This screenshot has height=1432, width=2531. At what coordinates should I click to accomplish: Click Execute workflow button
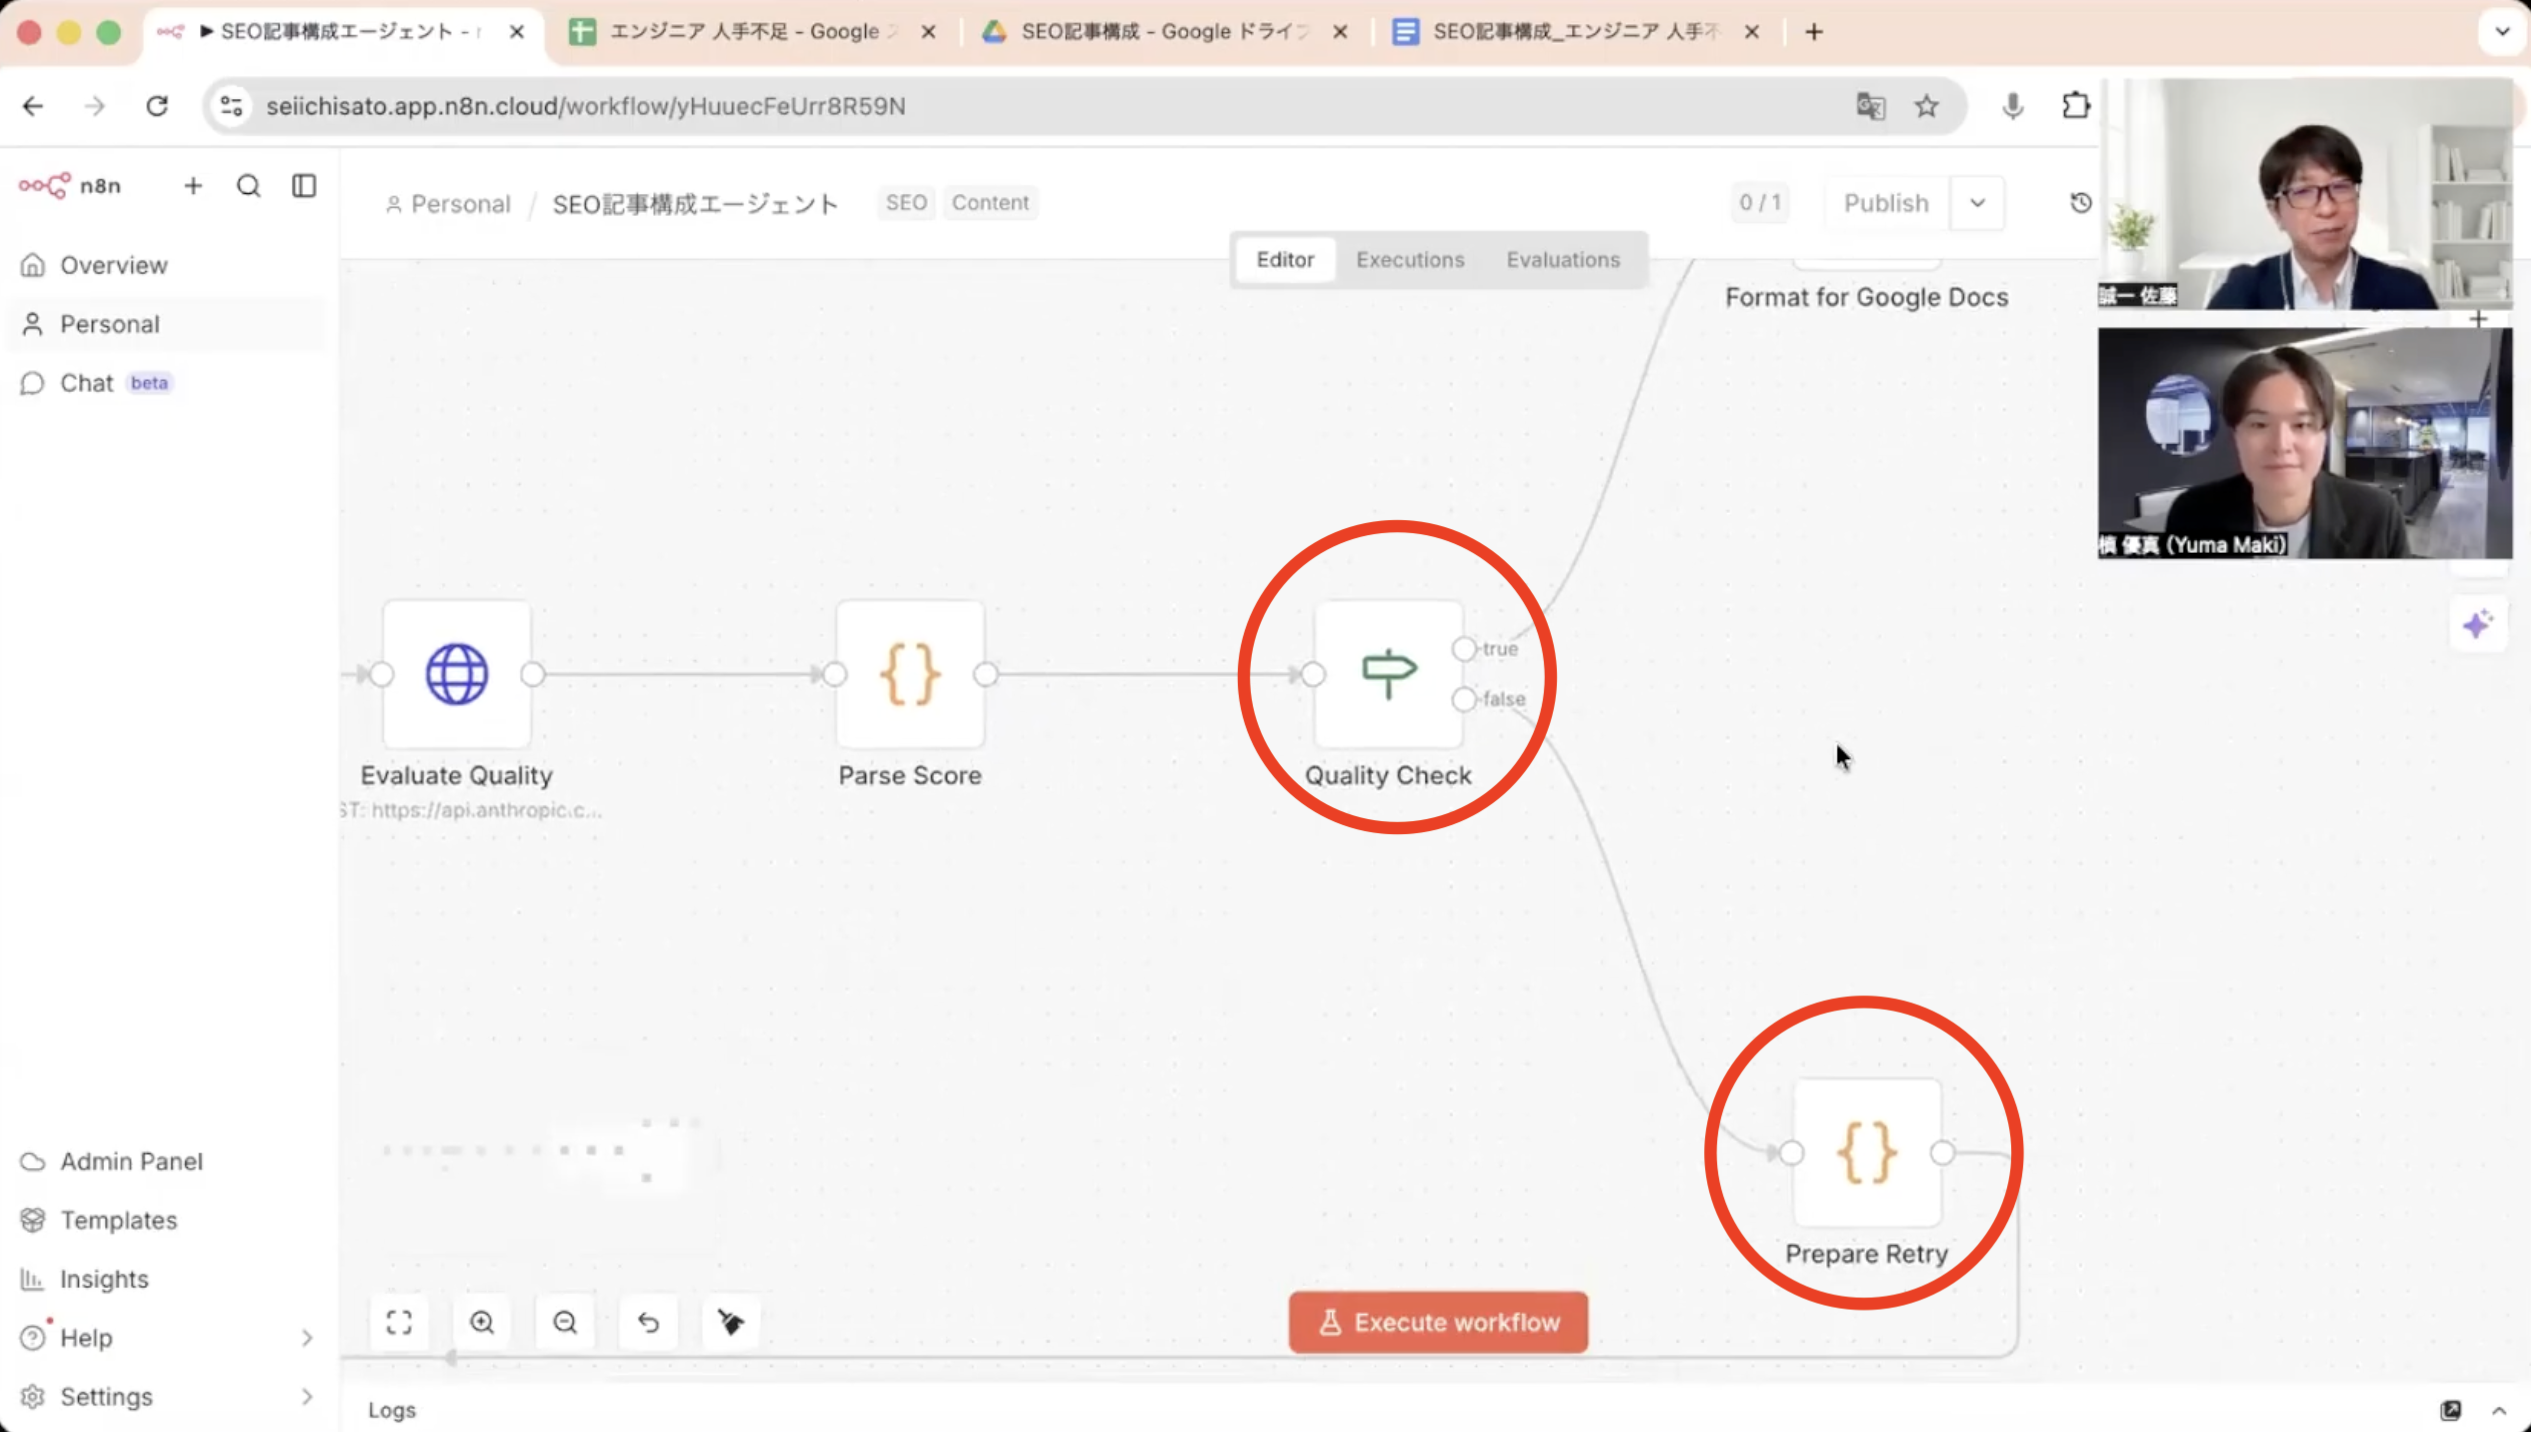[1438, 1323]
